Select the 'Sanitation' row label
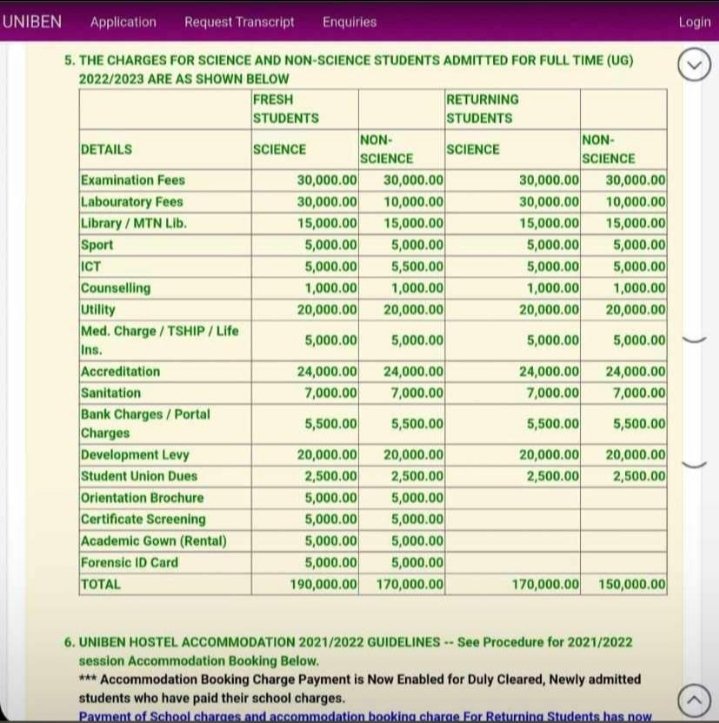Screen dimensions: 719x723 coord(111,393)
